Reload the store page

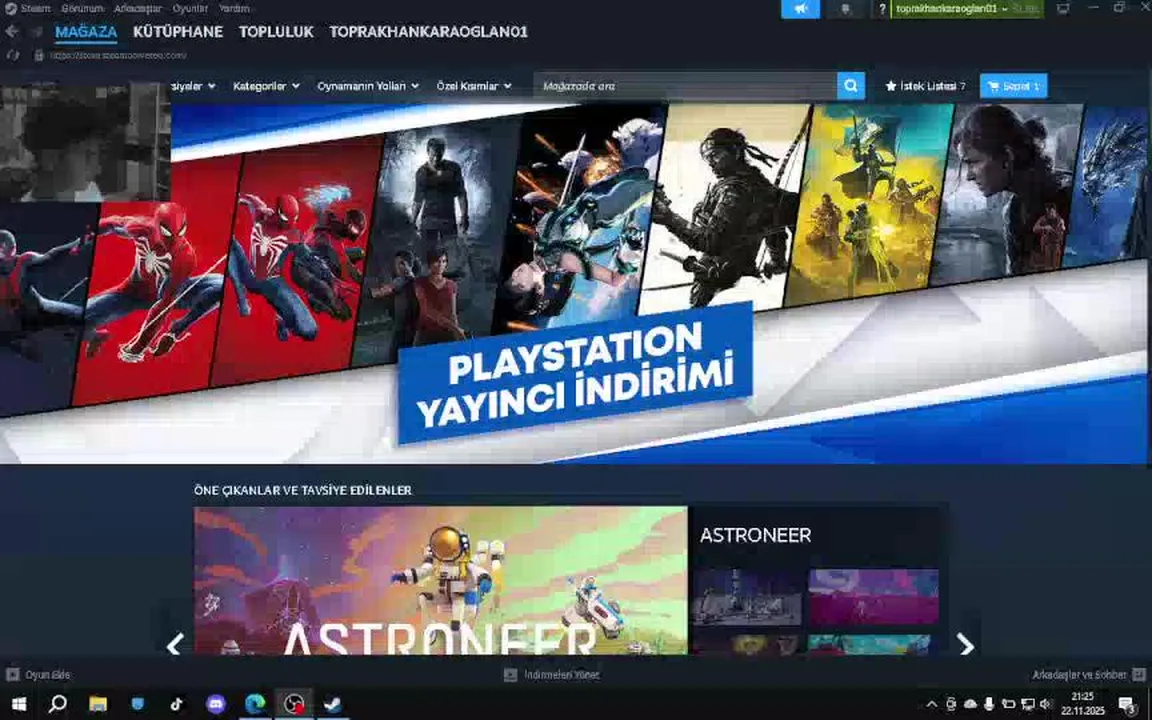tap(12, 55)
